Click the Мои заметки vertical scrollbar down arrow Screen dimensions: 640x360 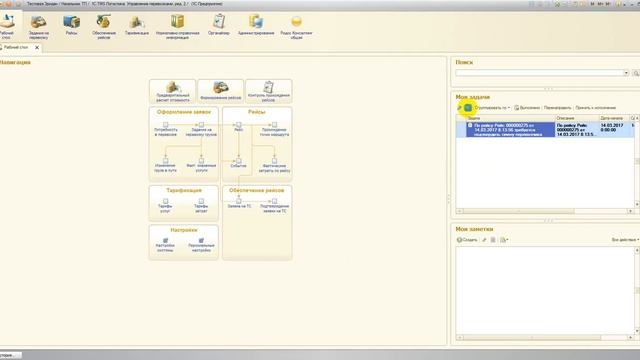point(637,331)
